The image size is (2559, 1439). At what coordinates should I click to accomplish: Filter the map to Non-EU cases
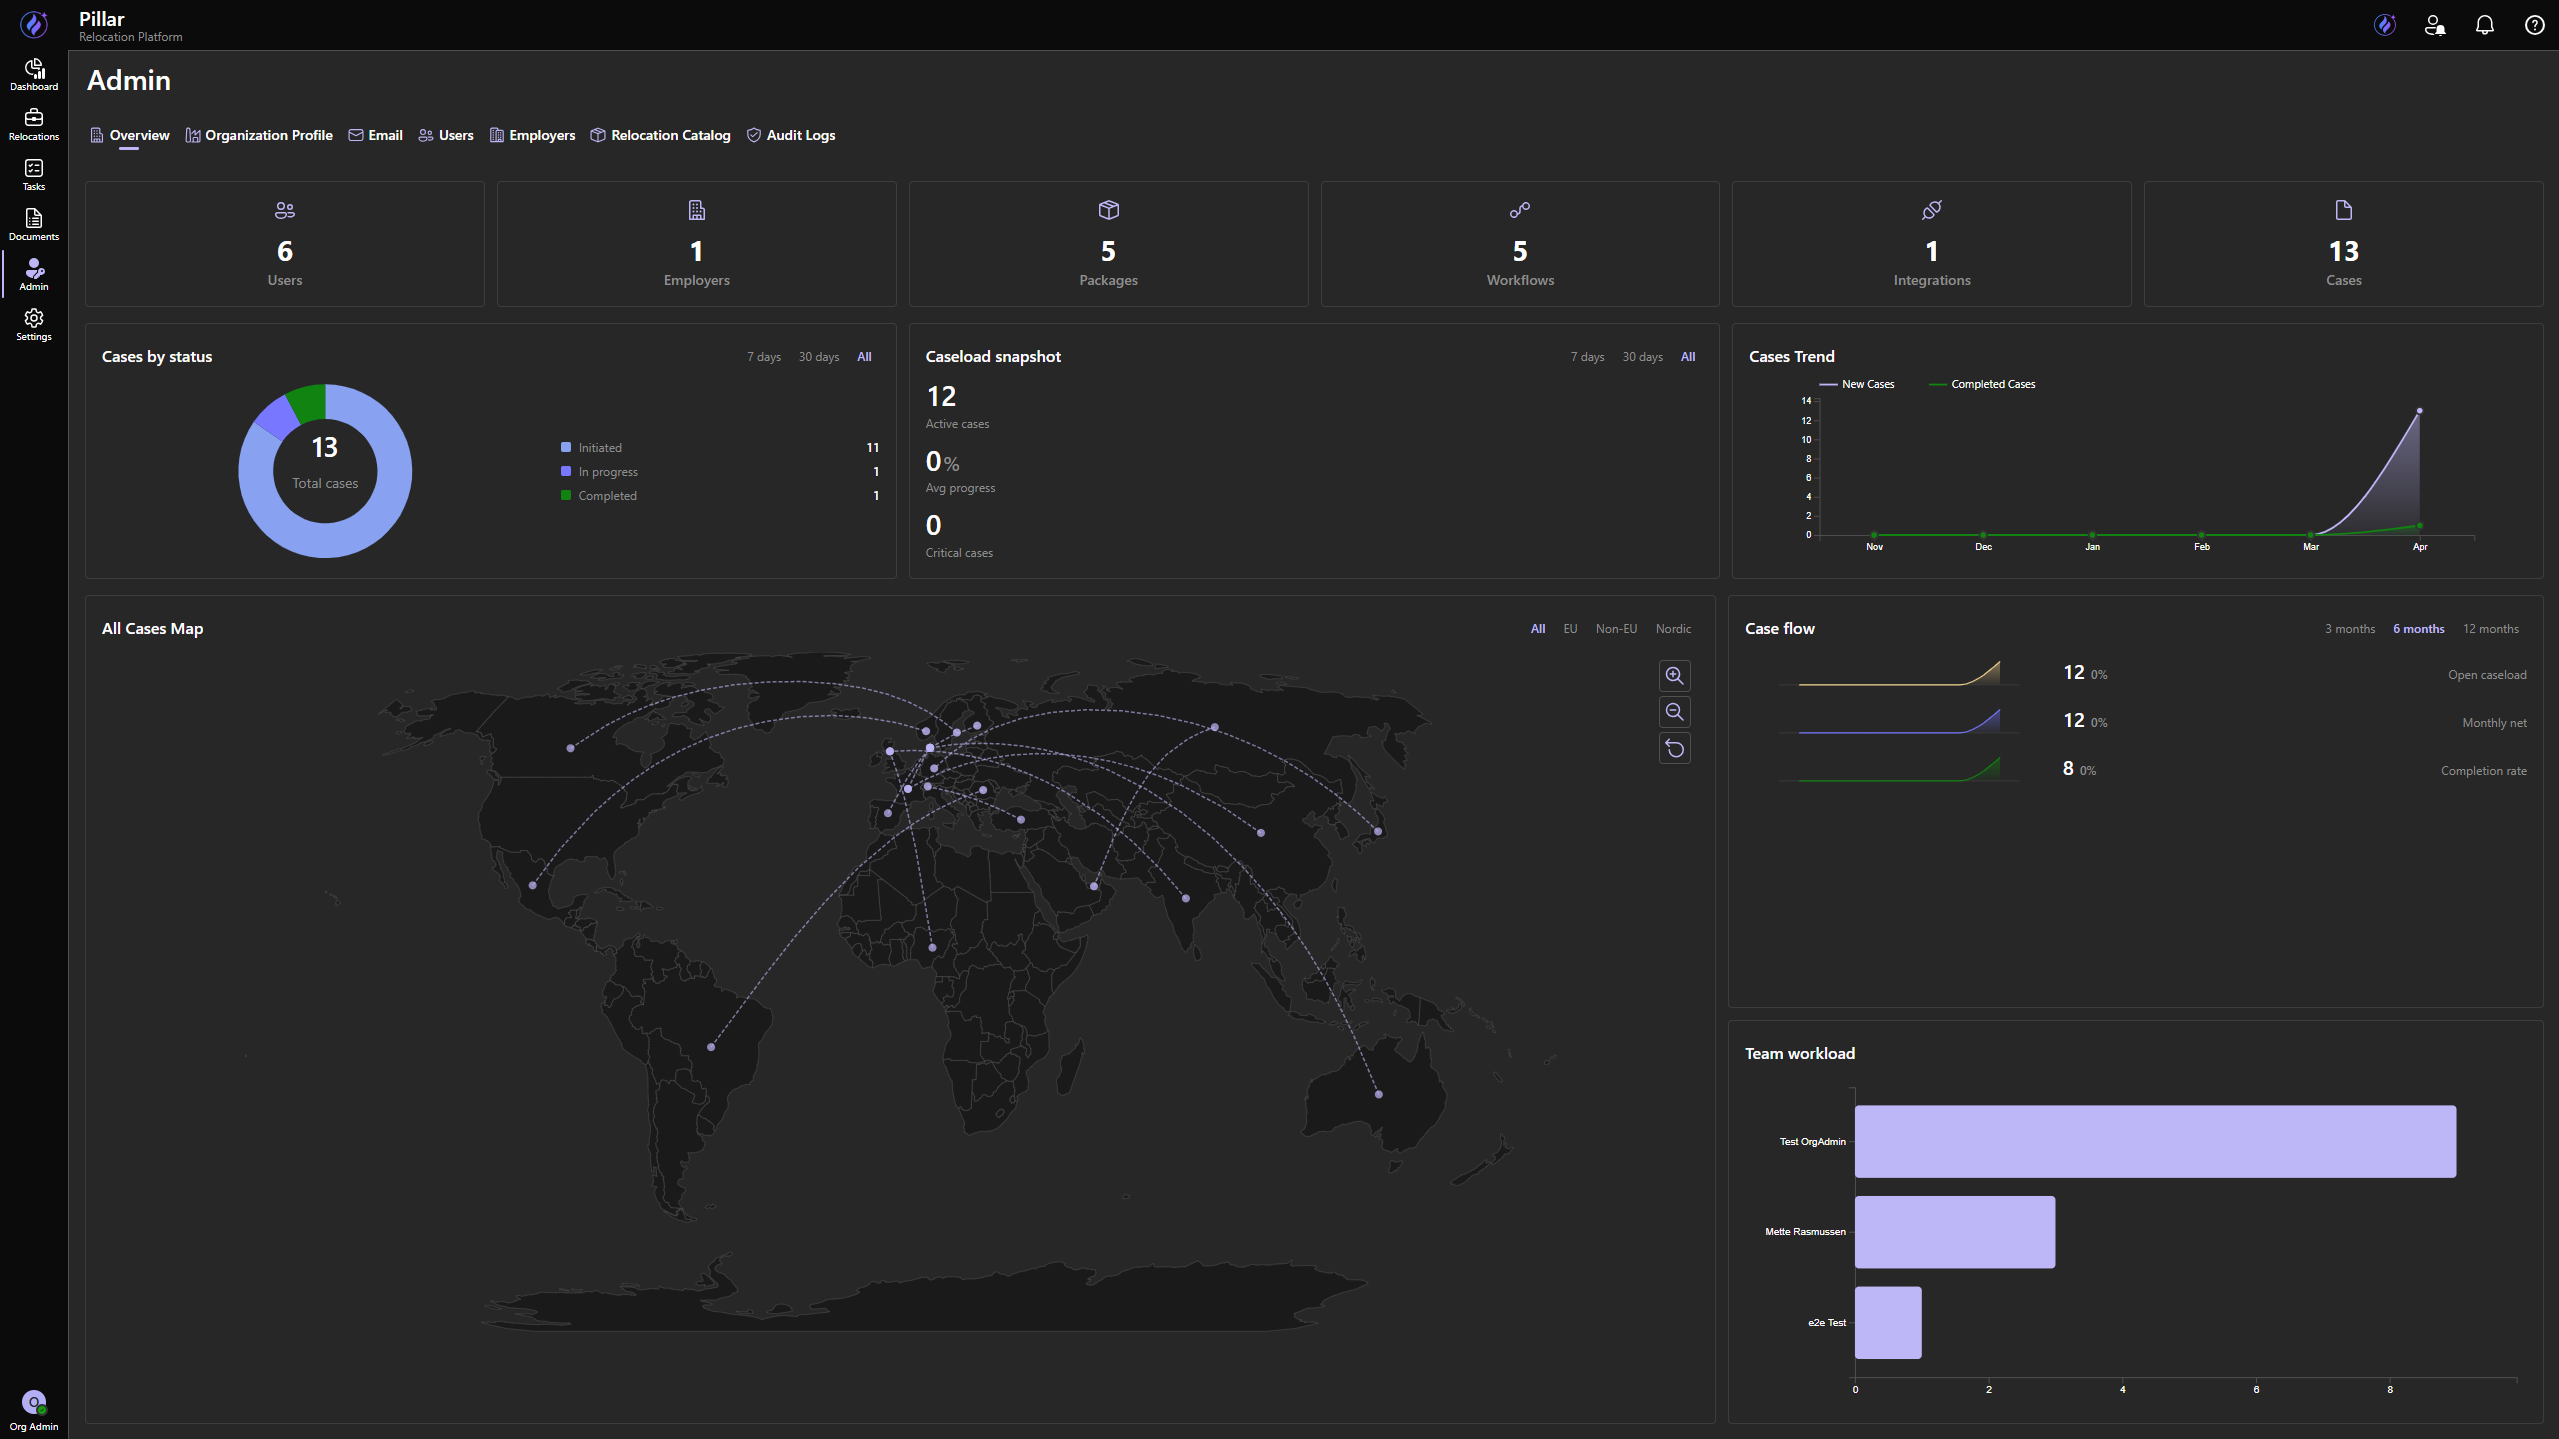tap(1616, 629)
